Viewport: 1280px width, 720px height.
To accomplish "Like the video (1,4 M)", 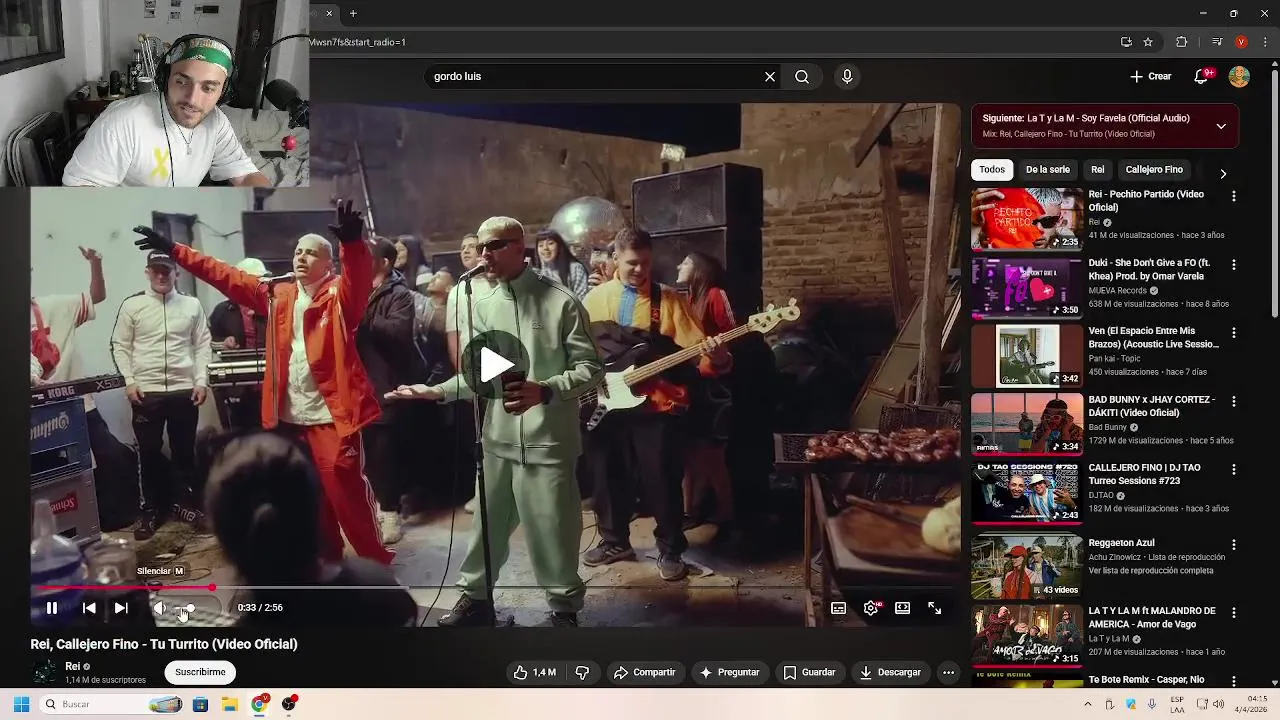I will click(x=535, y=673).
